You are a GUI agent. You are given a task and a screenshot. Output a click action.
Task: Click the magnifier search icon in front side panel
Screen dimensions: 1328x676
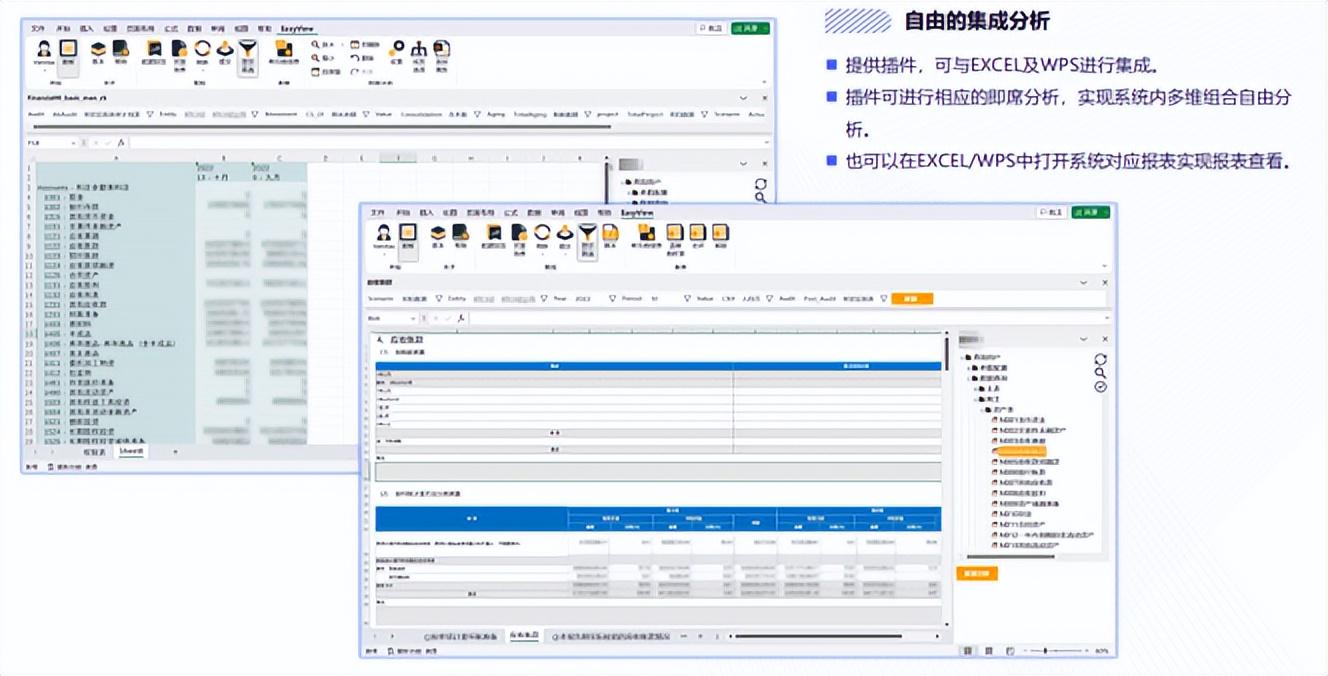pos(1100,373)
